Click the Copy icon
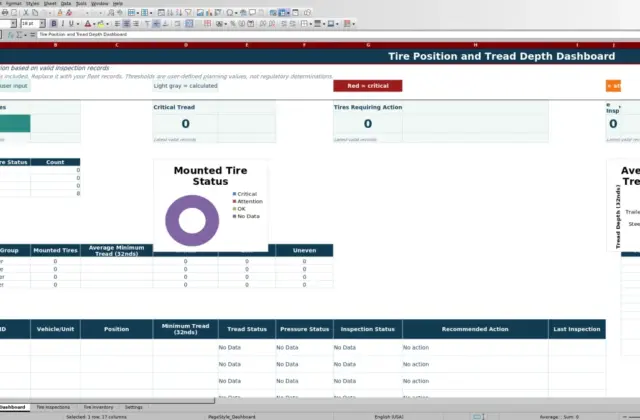 35,13
